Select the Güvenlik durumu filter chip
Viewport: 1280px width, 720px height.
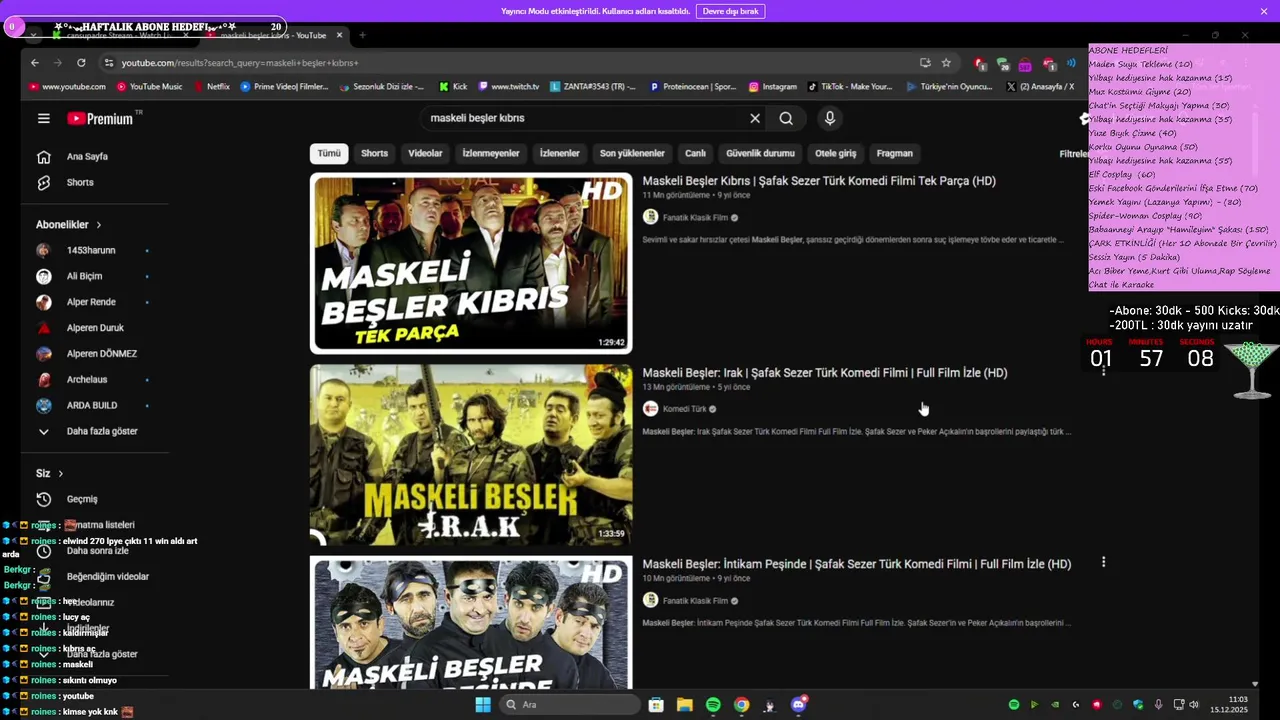click(760, 153)
